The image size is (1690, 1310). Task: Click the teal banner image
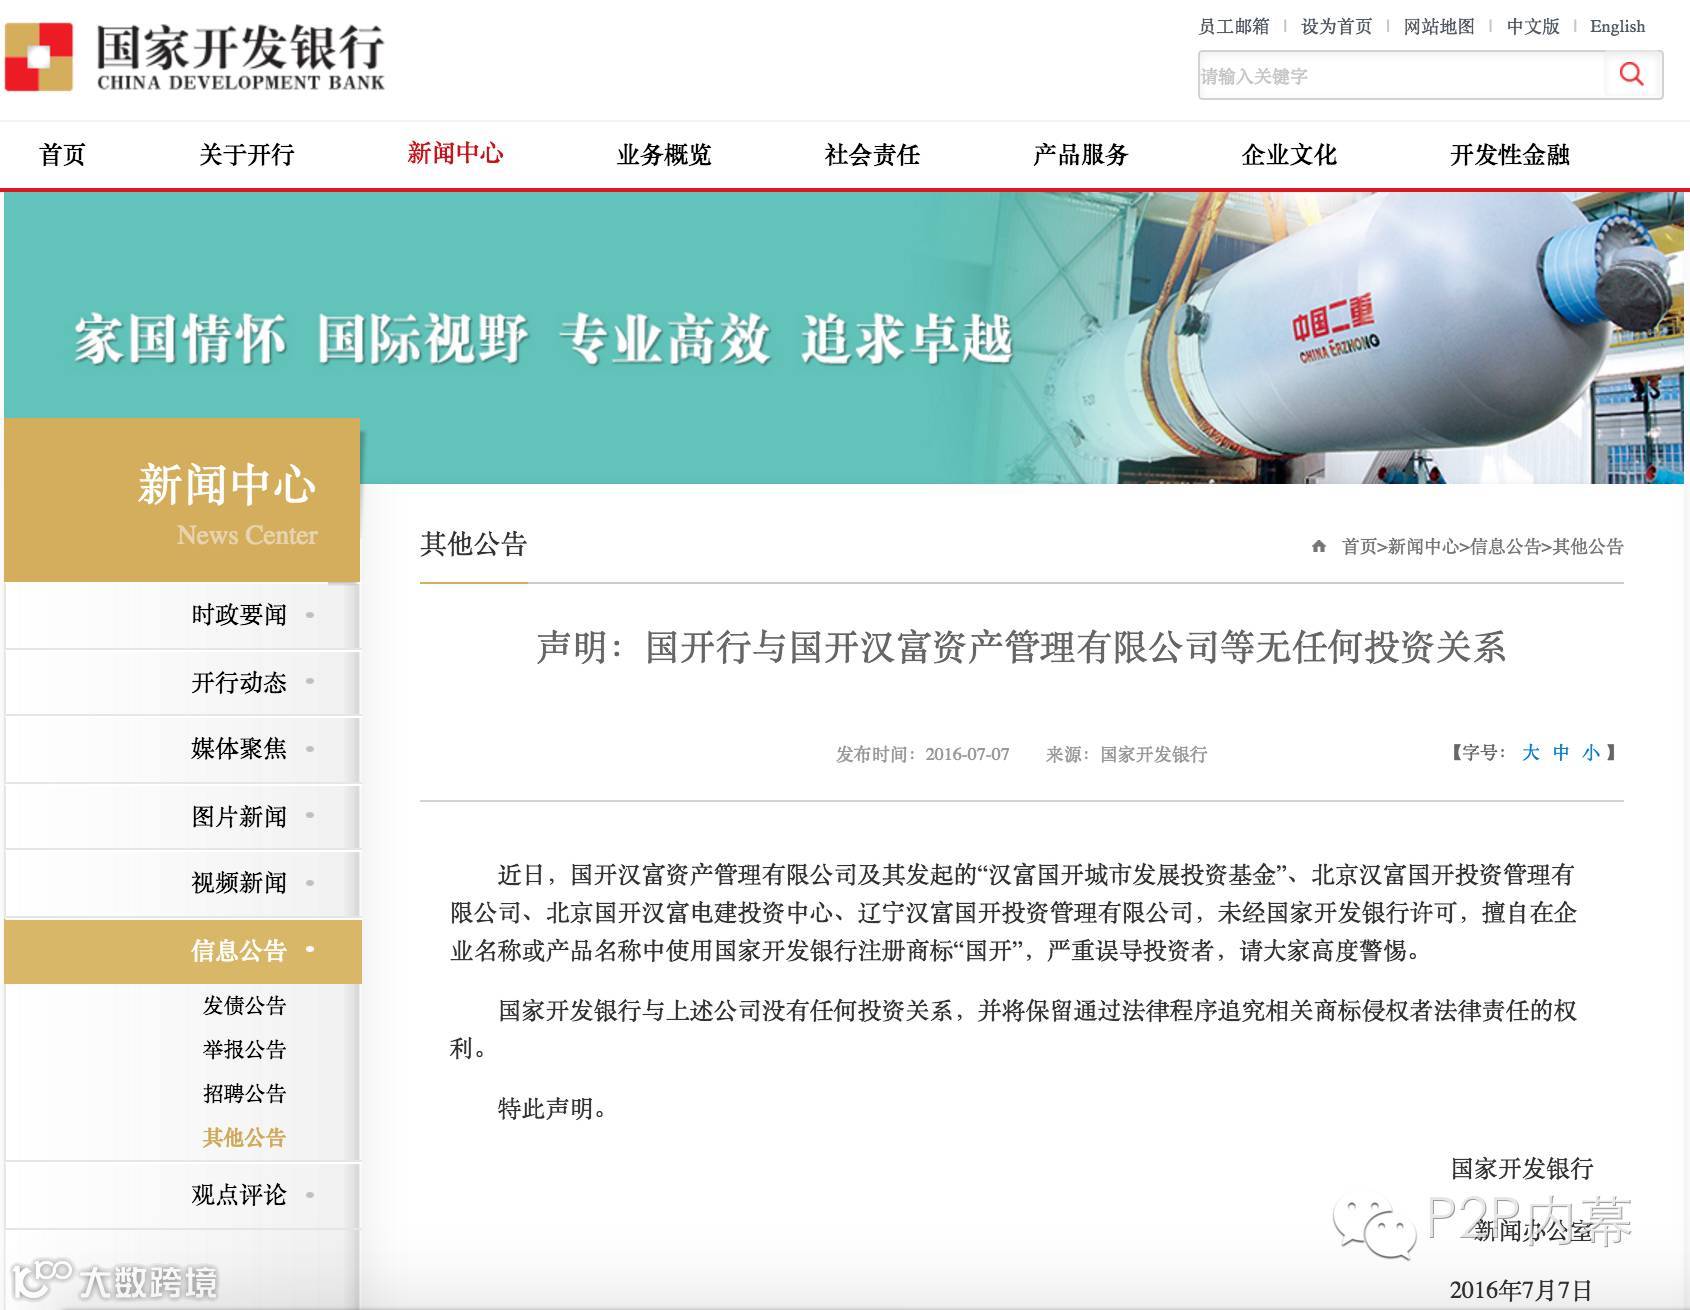pyautogui.click(x=844, y=338)
